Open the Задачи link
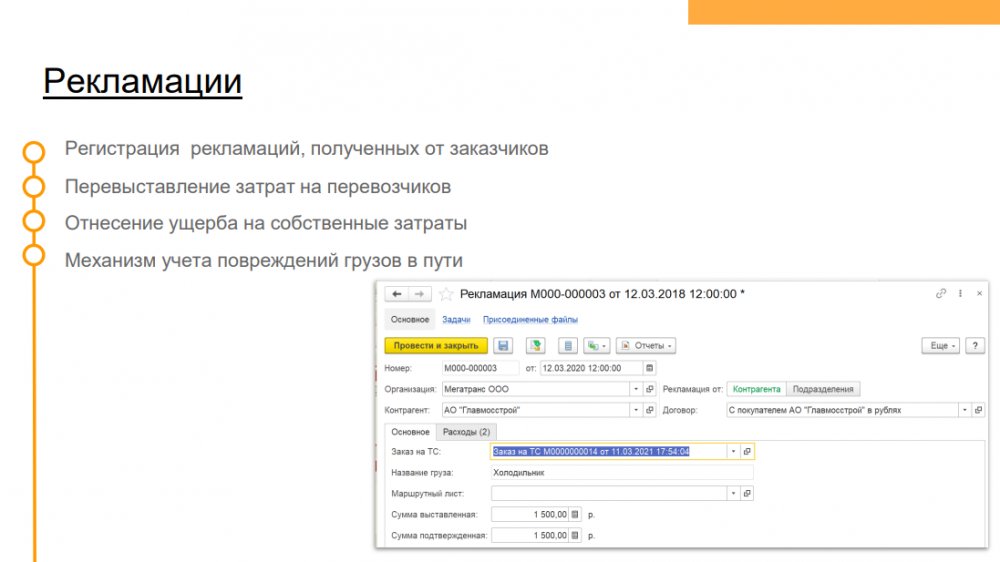 (456, 320)
